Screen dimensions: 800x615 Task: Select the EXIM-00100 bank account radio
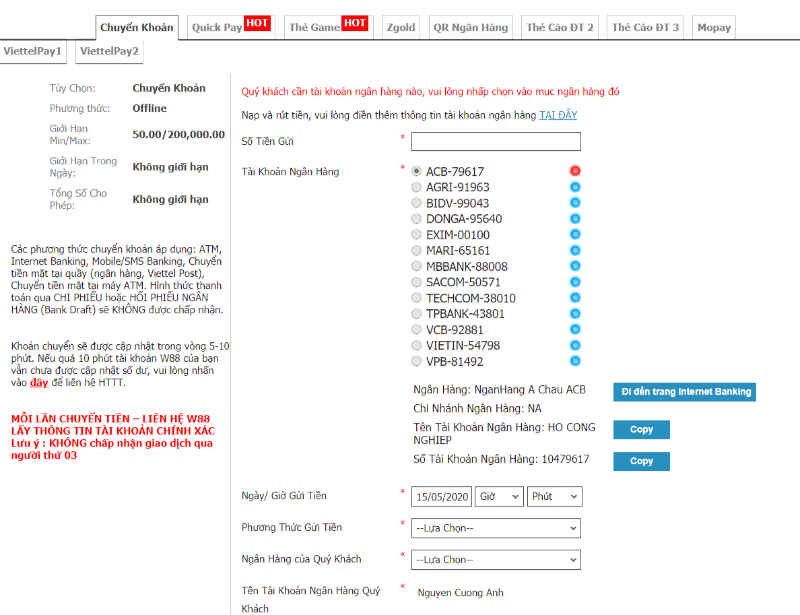tap(417, 235)
